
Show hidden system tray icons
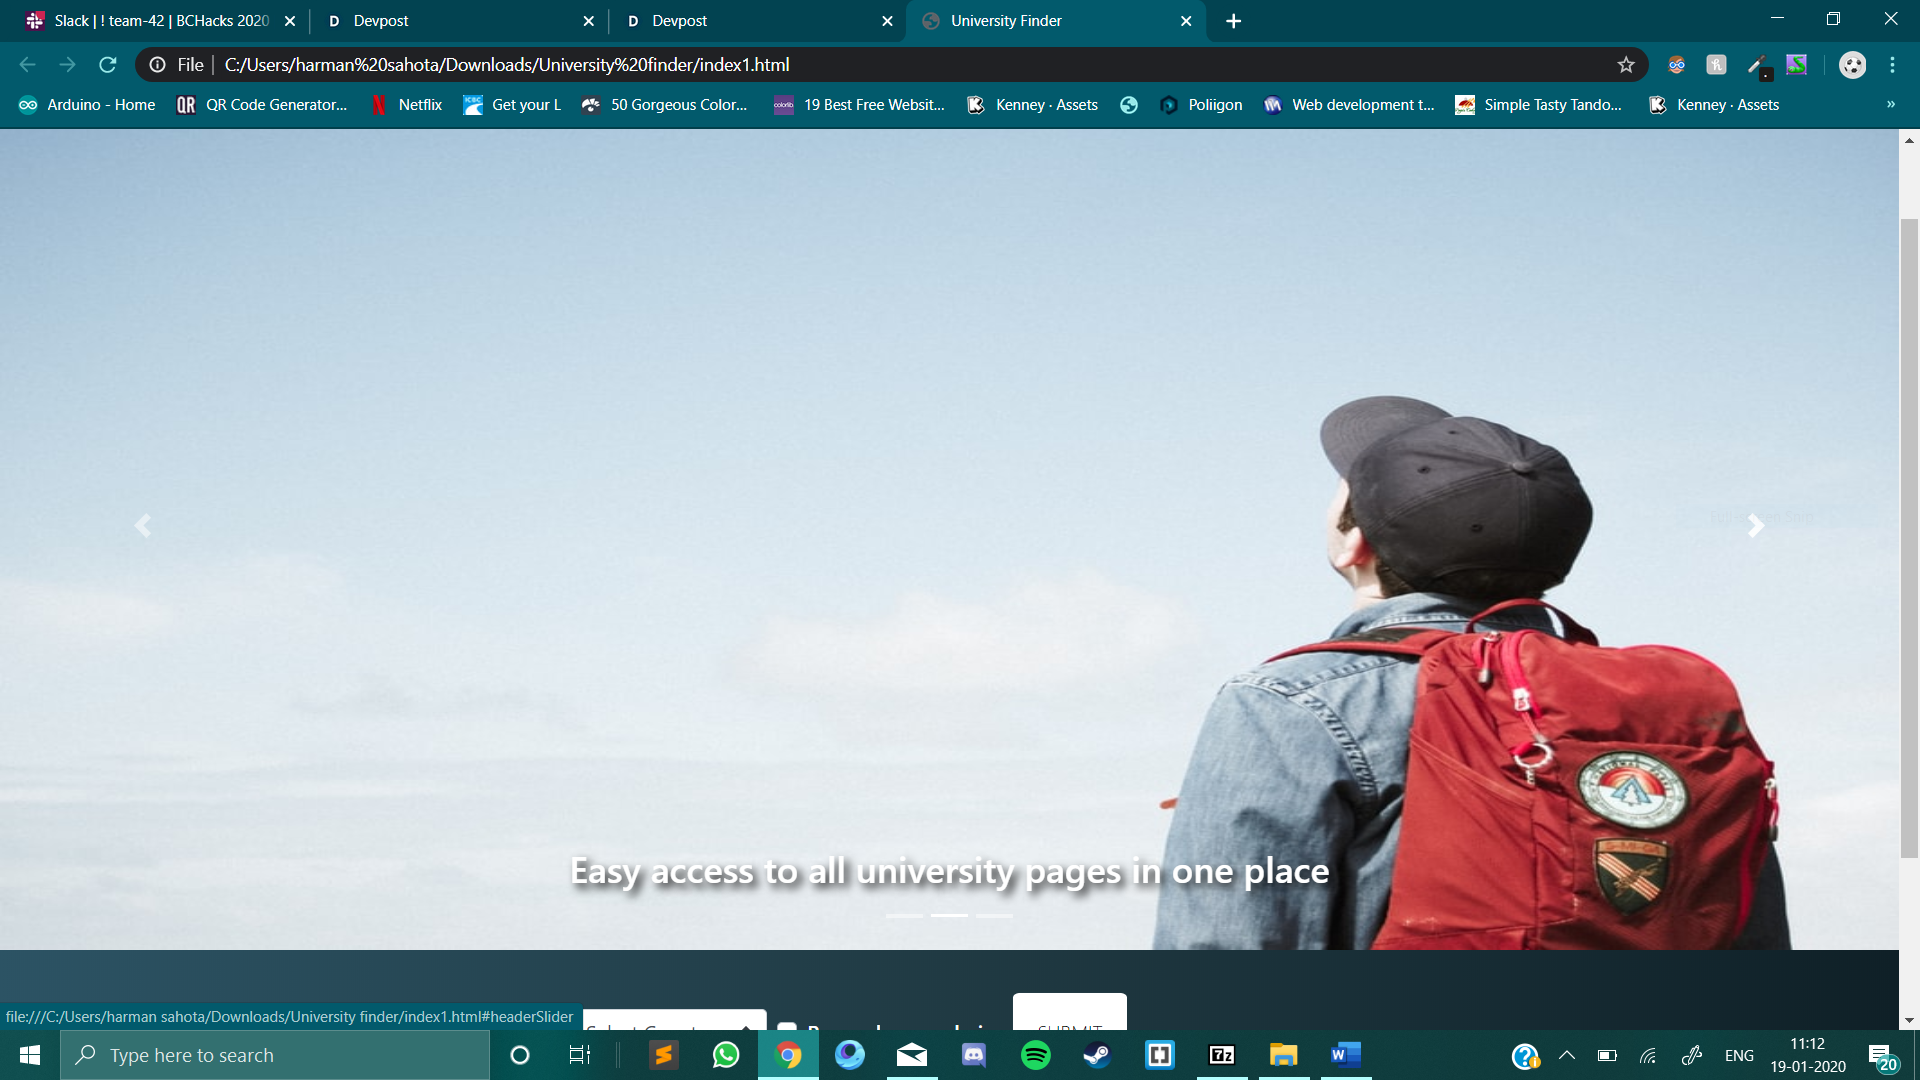point(1567,1055)
